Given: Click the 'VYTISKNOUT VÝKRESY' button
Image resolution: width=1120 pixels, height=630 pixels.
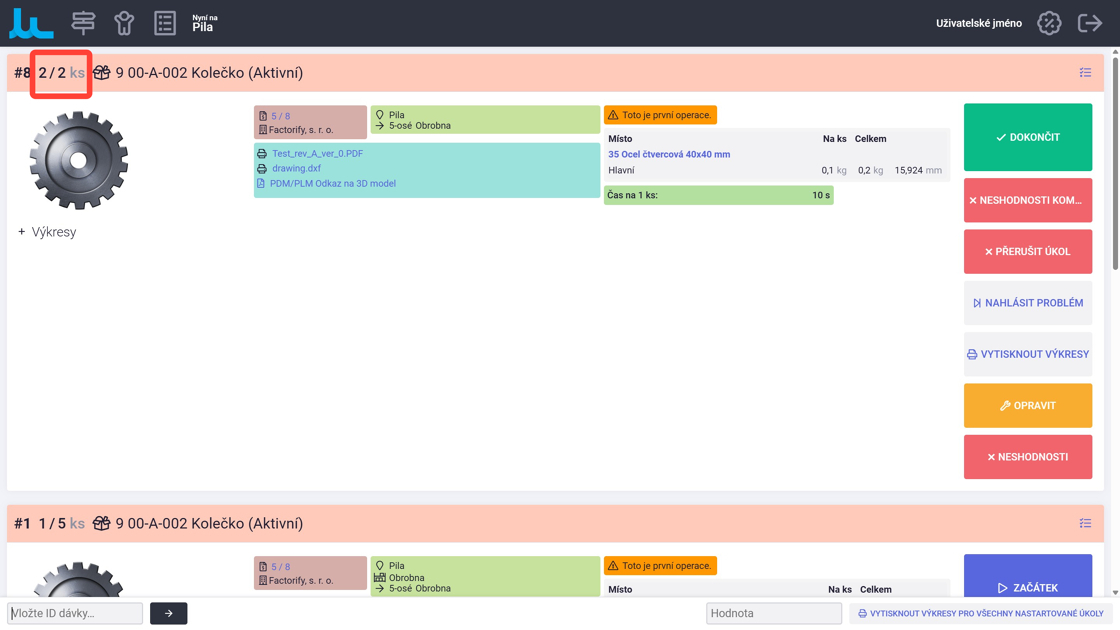Looking at the screenshot, I should (x=1027, y=354).
